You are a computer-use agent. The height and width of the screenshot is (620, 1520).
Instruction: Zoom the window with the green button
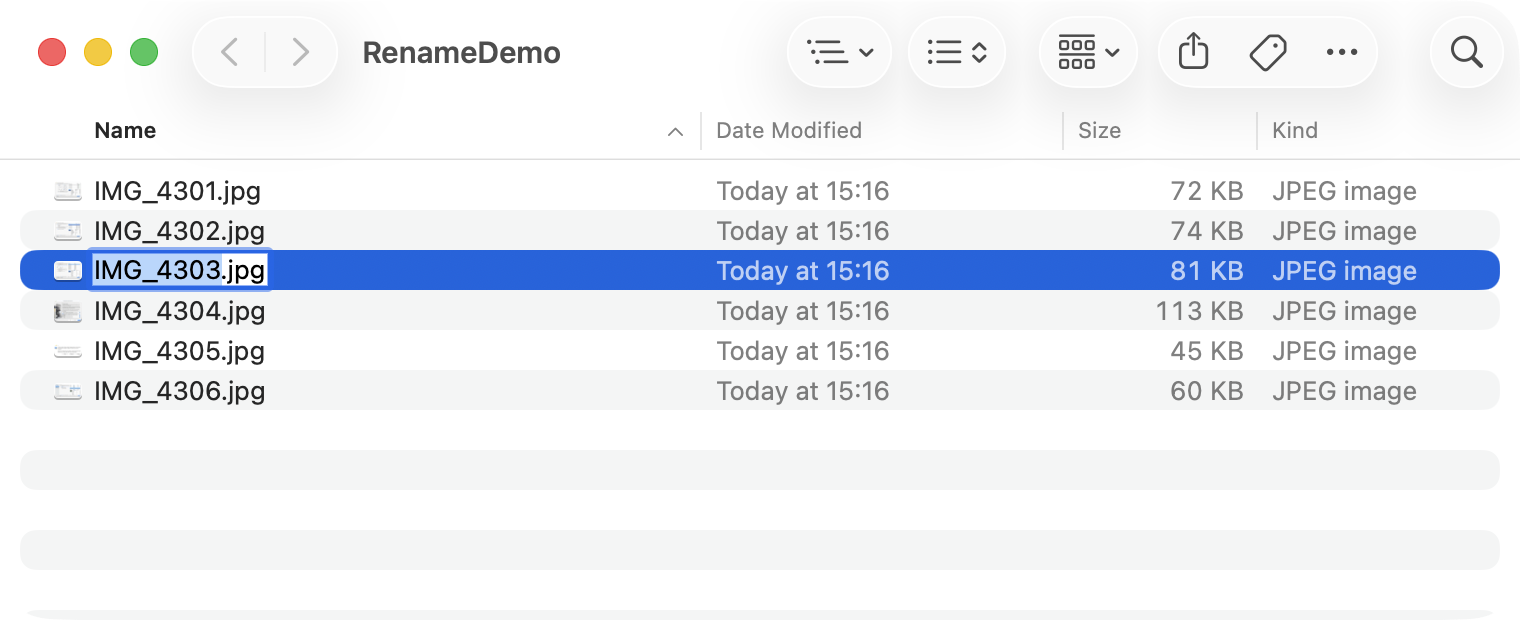pos(144,52)
